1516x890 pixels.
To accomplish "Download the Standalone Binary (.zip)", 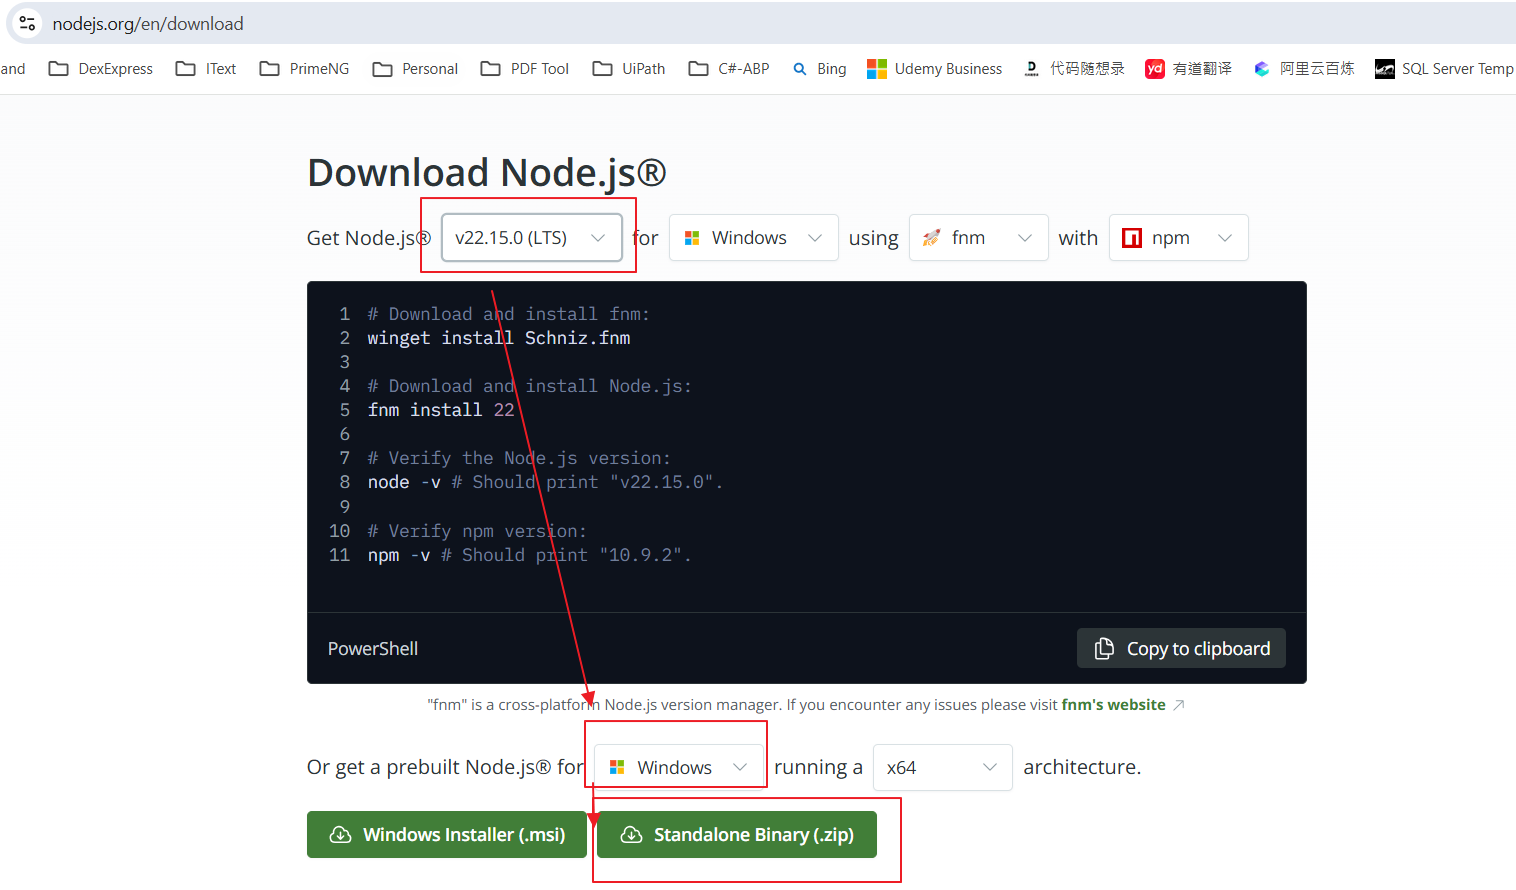I will 737,834.
